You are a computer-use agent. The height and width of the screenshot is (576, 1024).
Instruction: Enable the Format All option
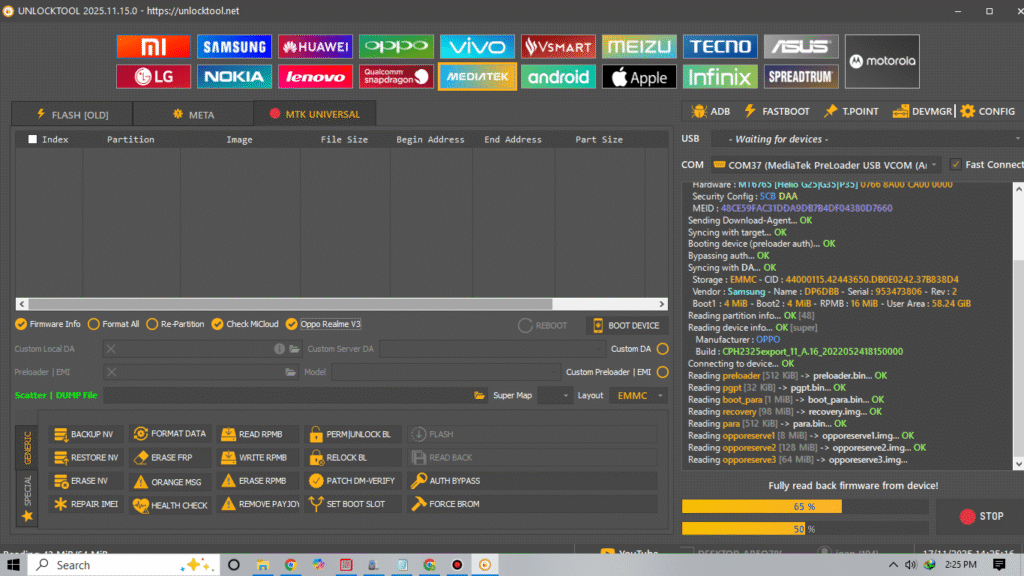click(x=94, y=324)
